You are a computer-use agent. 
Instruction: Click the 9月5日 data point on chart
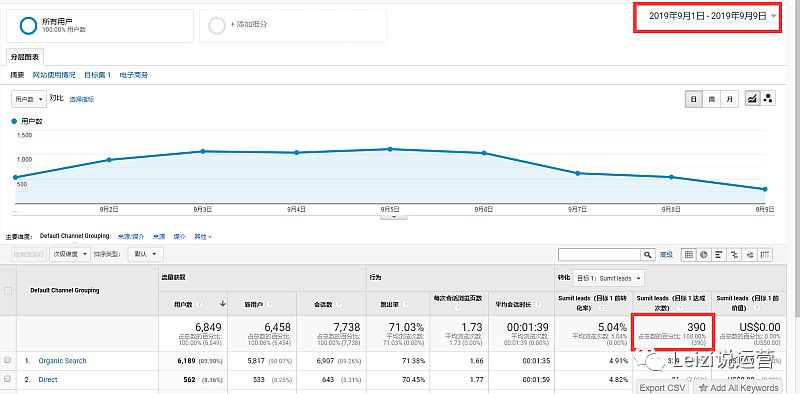(390, 149)
